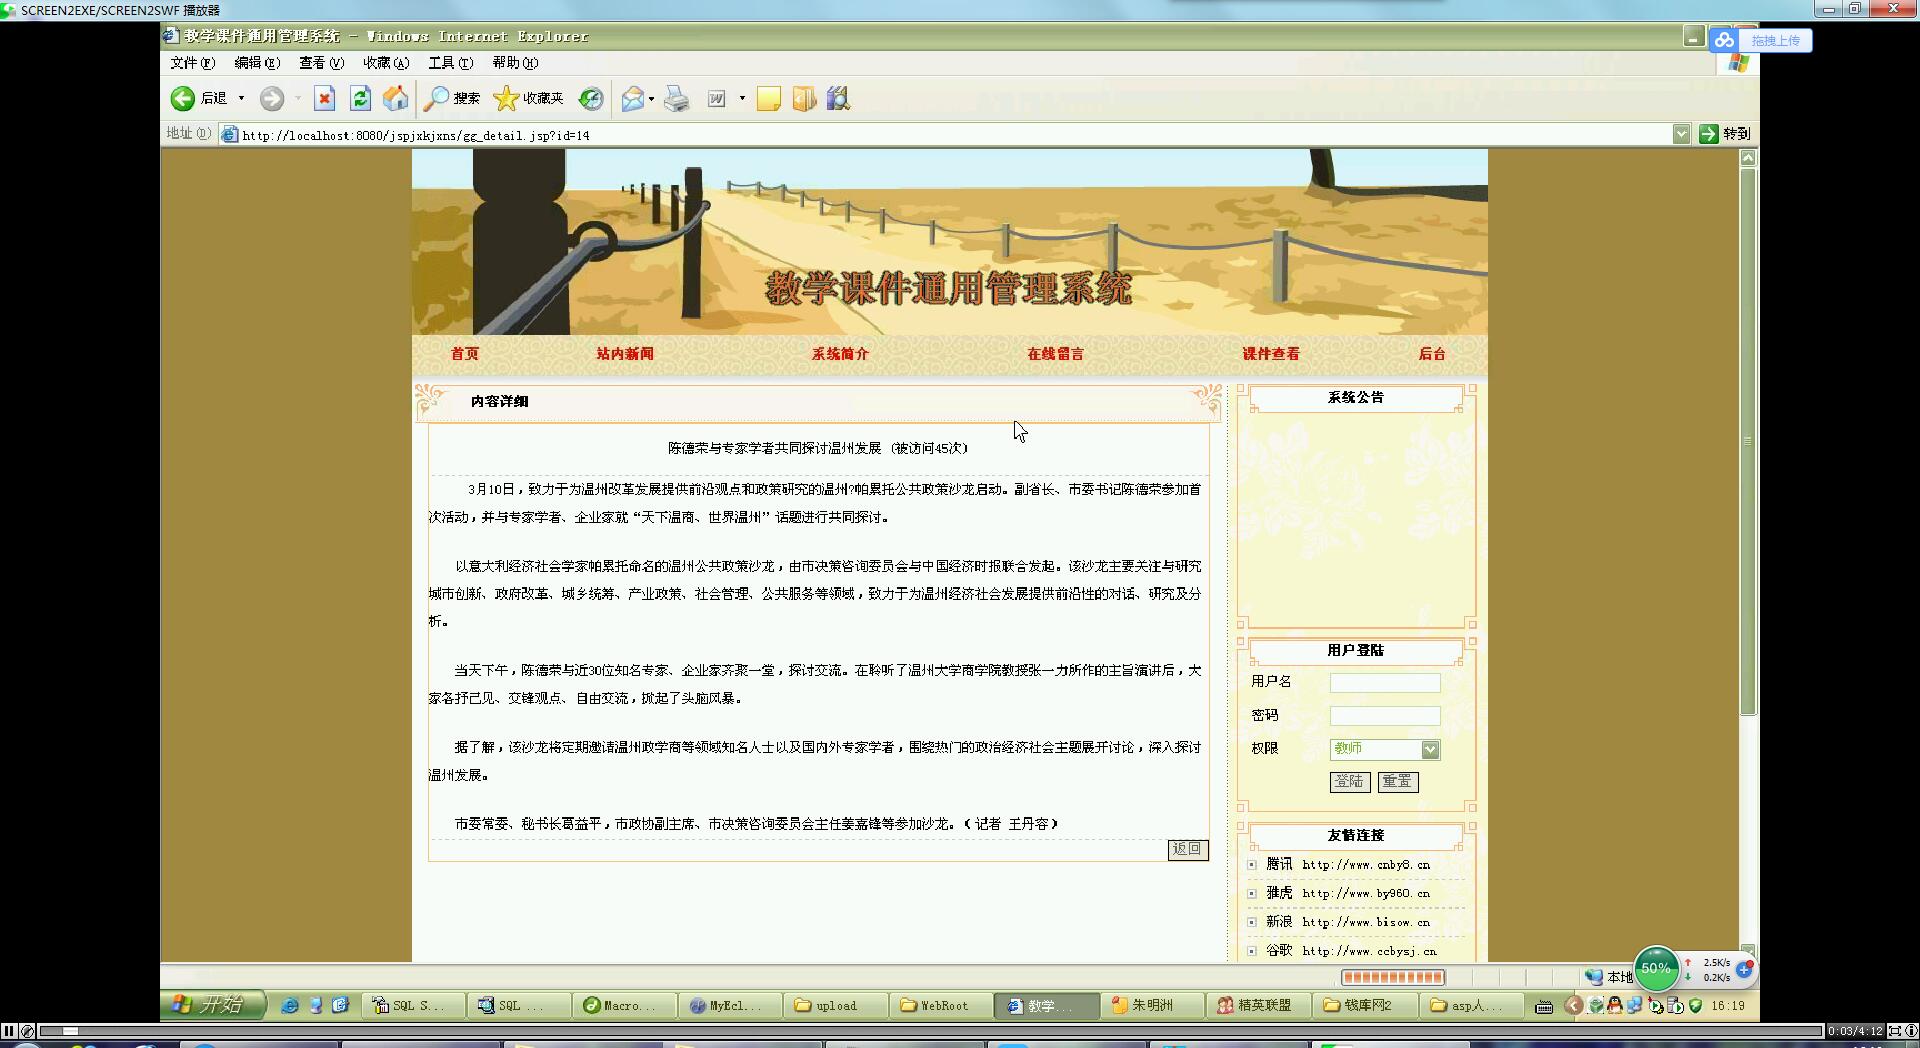This screenshot has width=1920, height=1048.
Task: Open 权限 role dropdown showing 教师
Action: [x=1385, y=749]
